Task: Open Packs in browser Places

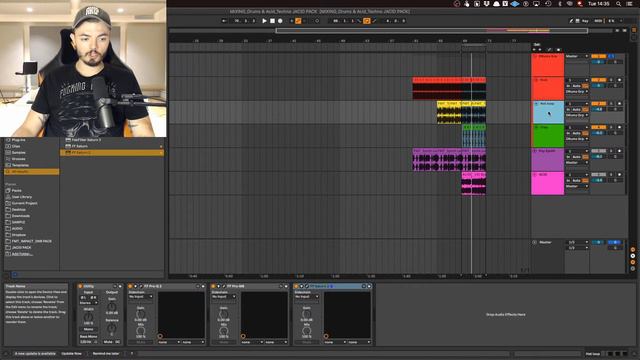Action: click(16, 191)
